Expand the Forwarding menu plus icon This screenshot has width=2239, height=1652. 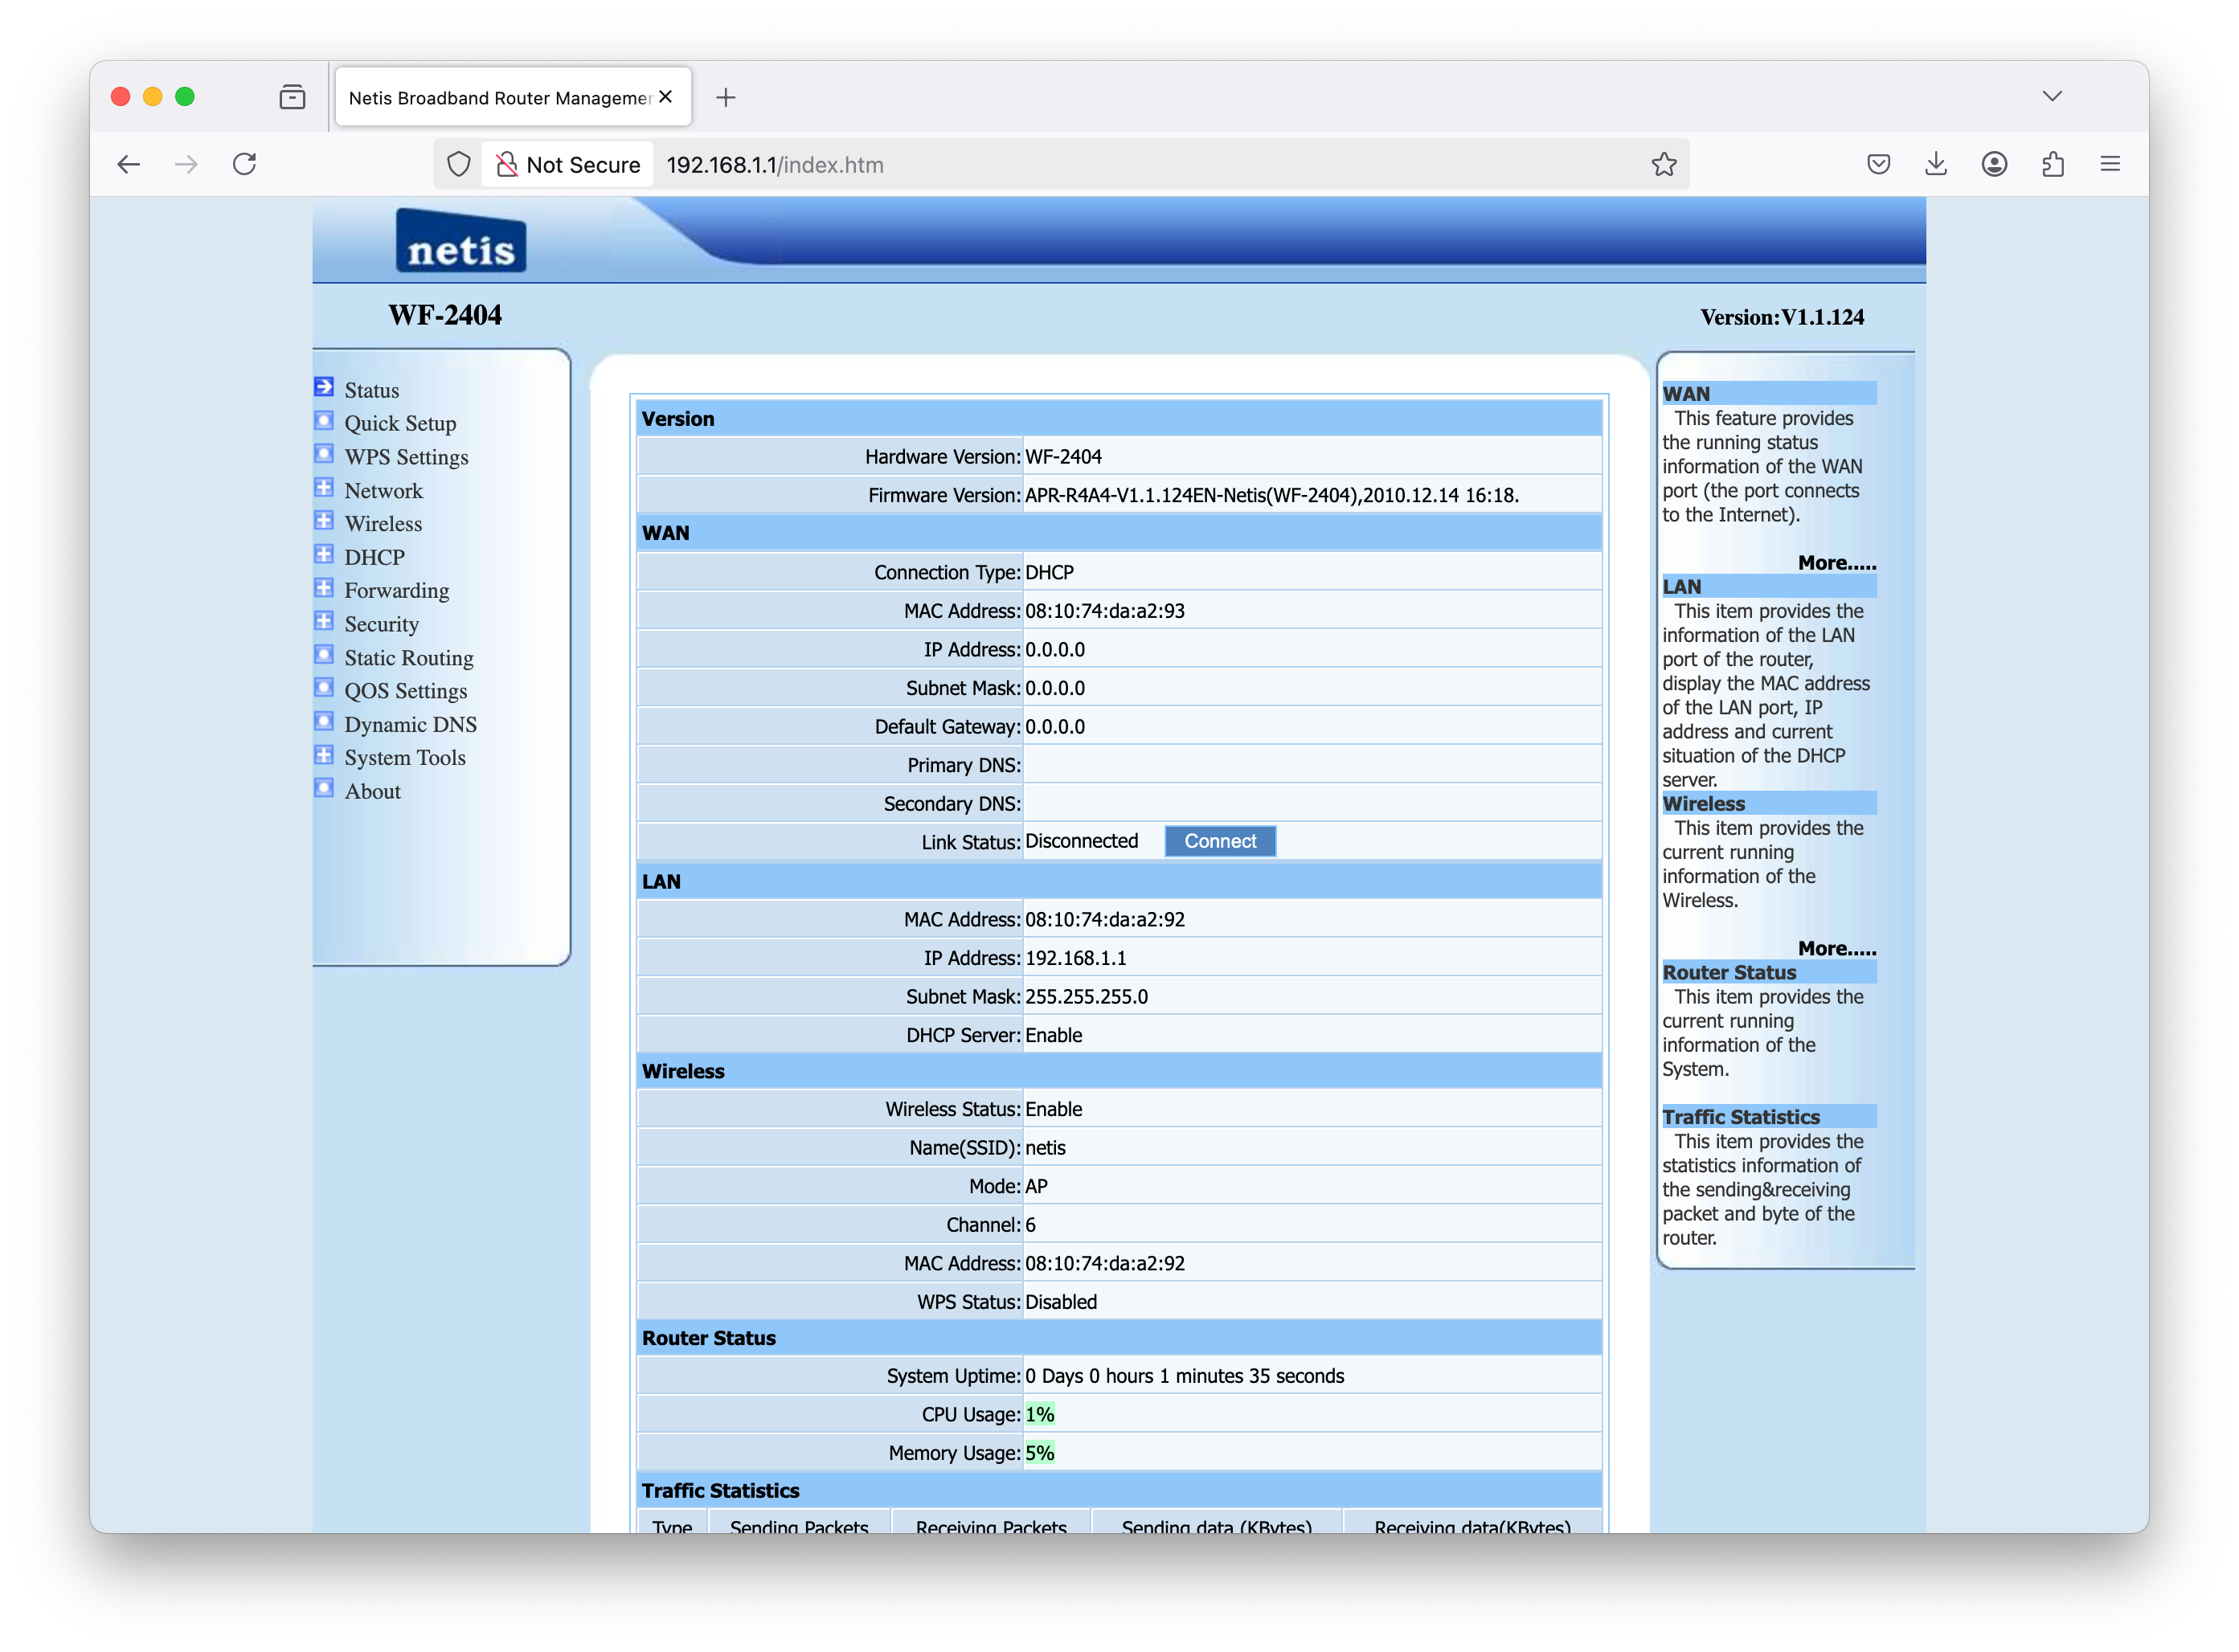[x=324, y=587]
